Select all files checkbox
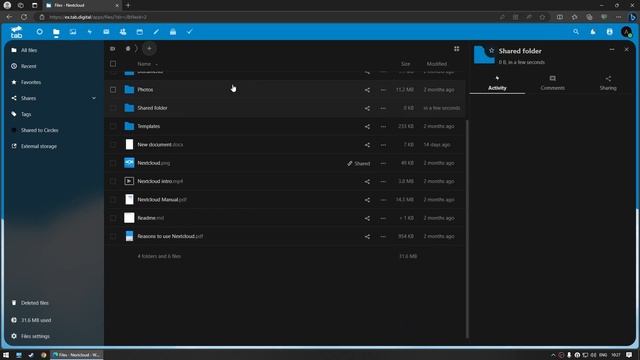640x360 pixels. click(x=113, y=64)
